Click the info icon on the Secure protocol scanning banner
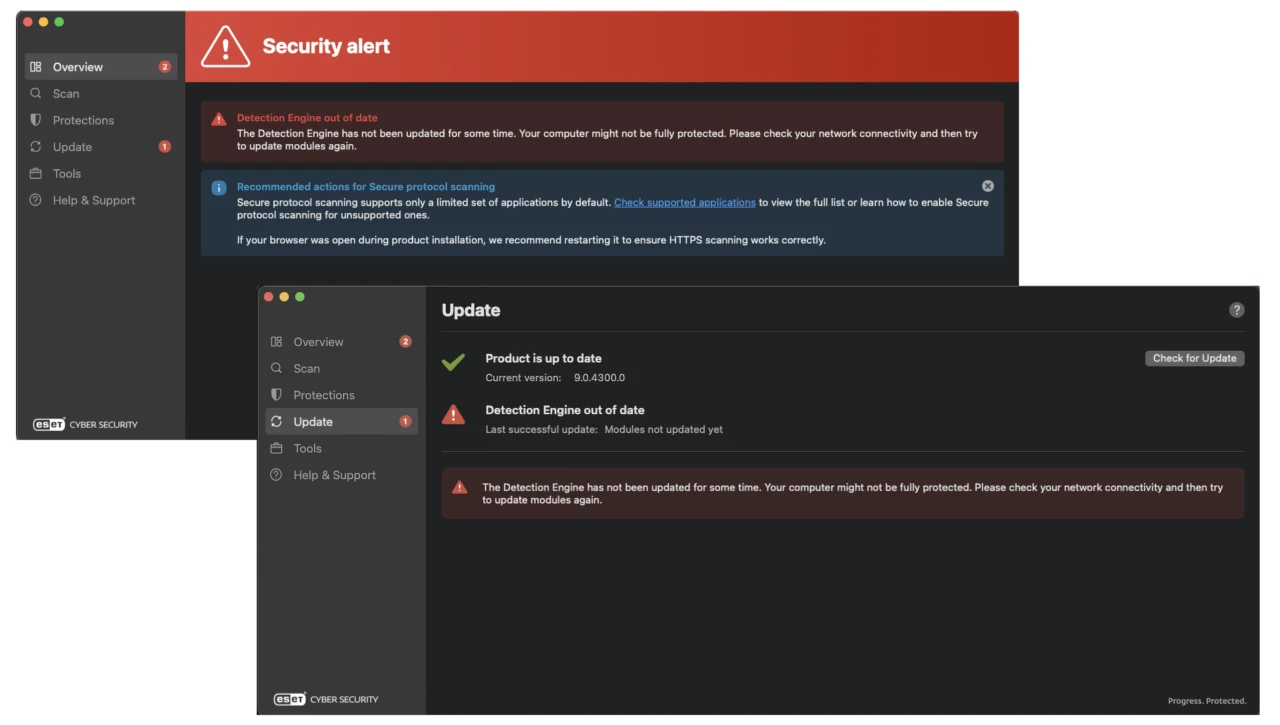 click(218, 186)
